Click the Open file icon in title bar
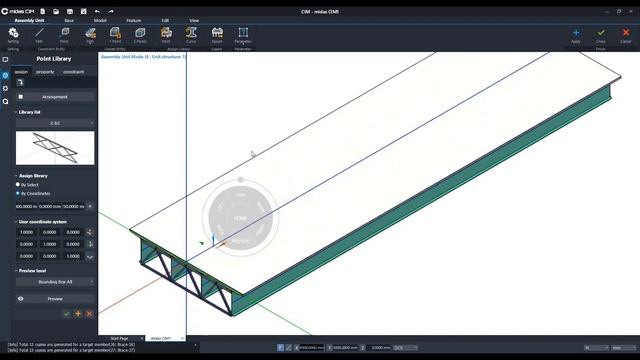This screenshot has height=360, width=640. (x=56, y=11)
